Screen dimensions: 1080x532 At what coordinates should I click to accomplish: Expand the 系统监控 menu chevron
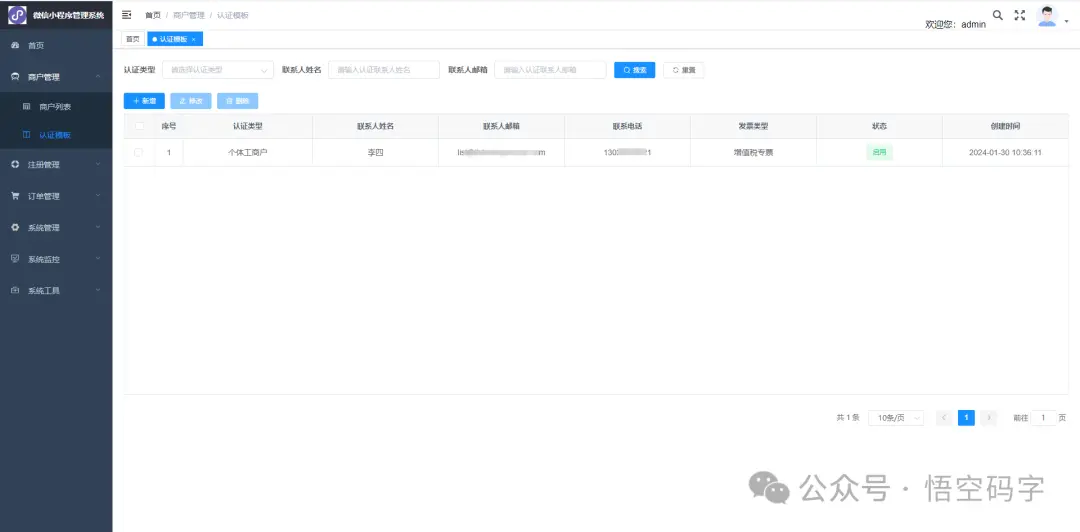coord(98,258)
